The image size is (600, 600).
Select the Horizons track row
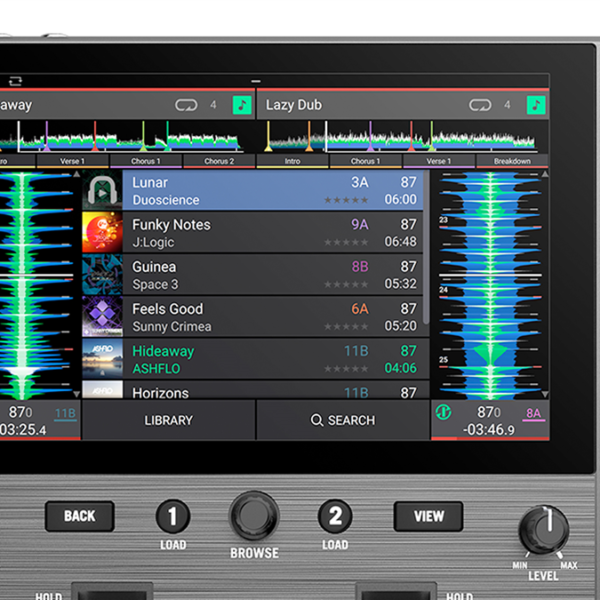[256, 390]
